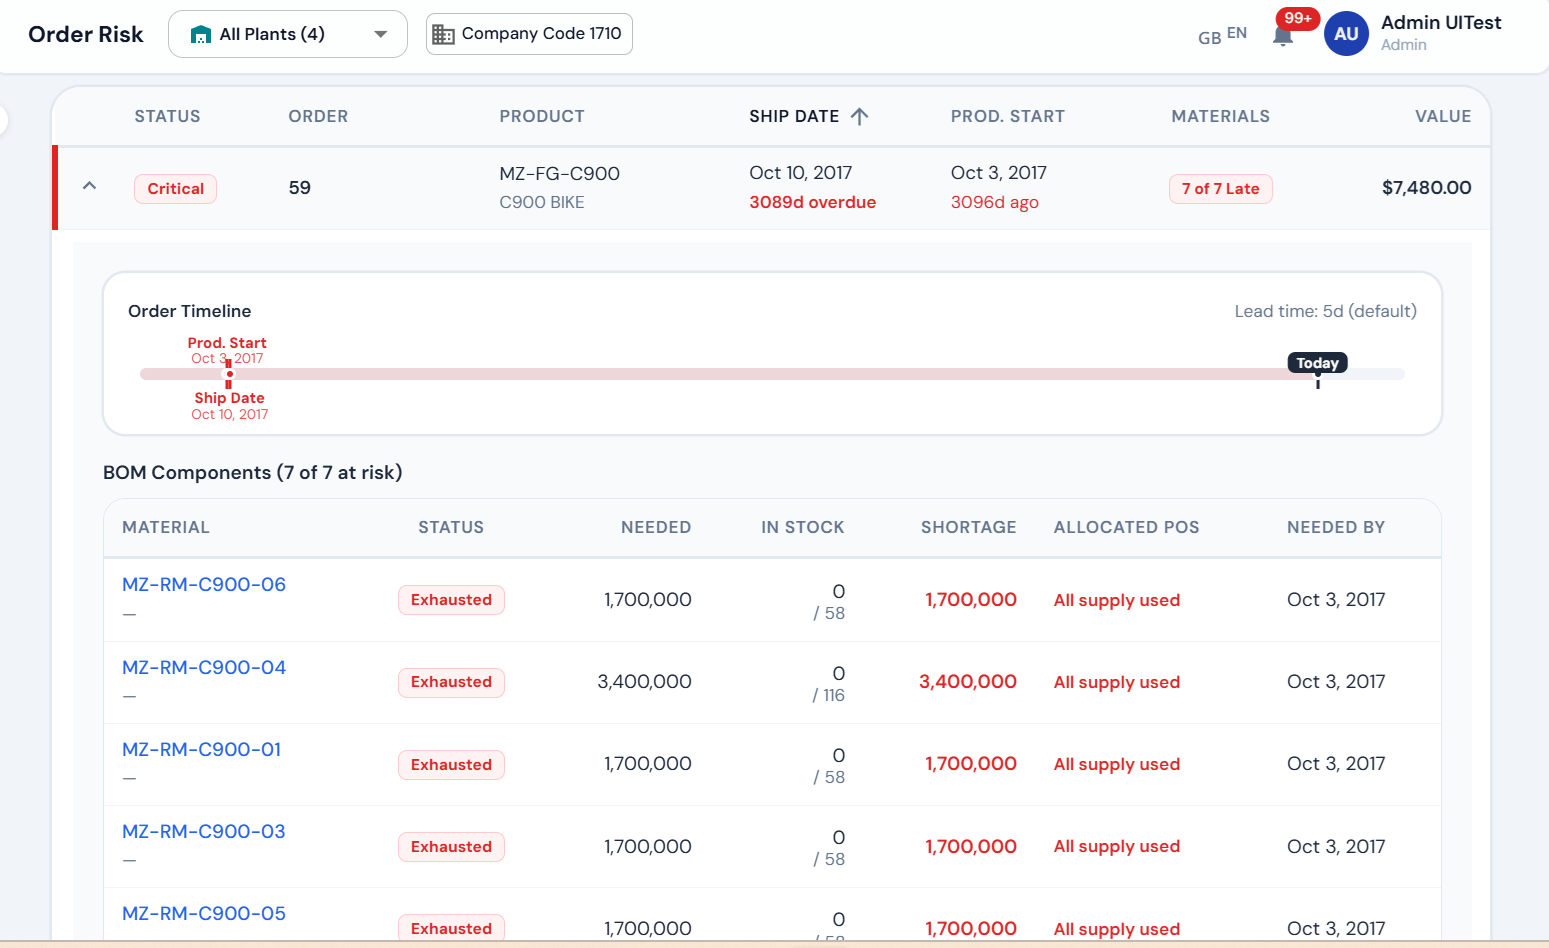Click the Critical status badge
This screenshot has width=1549, height=948.
tap(175, 188)
